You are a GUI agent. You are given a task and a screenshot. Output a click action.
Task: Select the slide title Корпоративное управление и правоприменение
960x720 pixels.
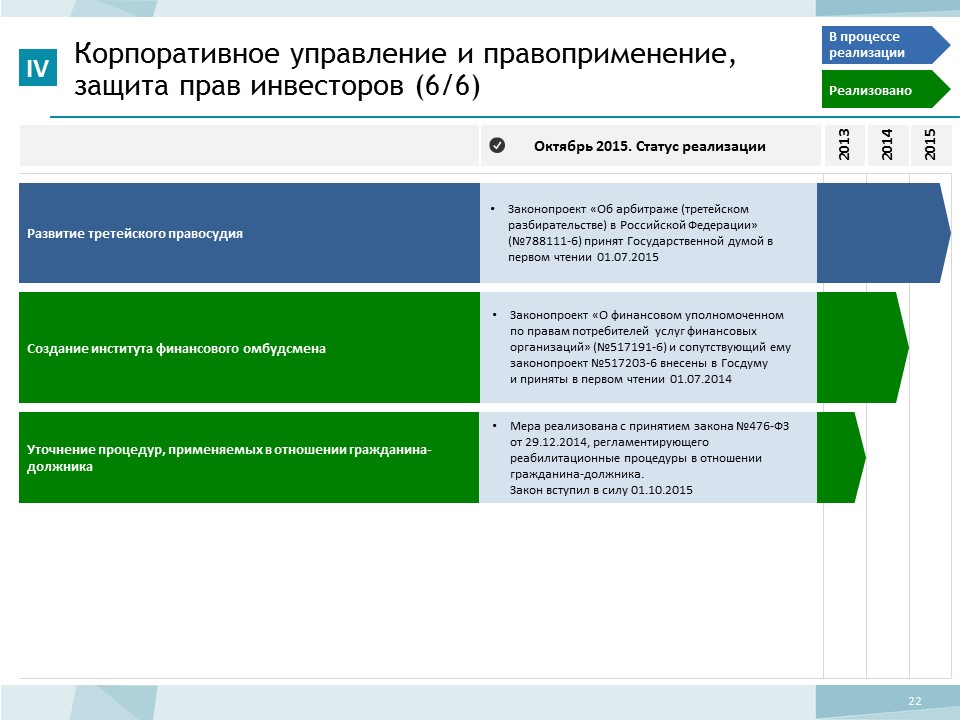pyautogui.click(x=405, y=69)
